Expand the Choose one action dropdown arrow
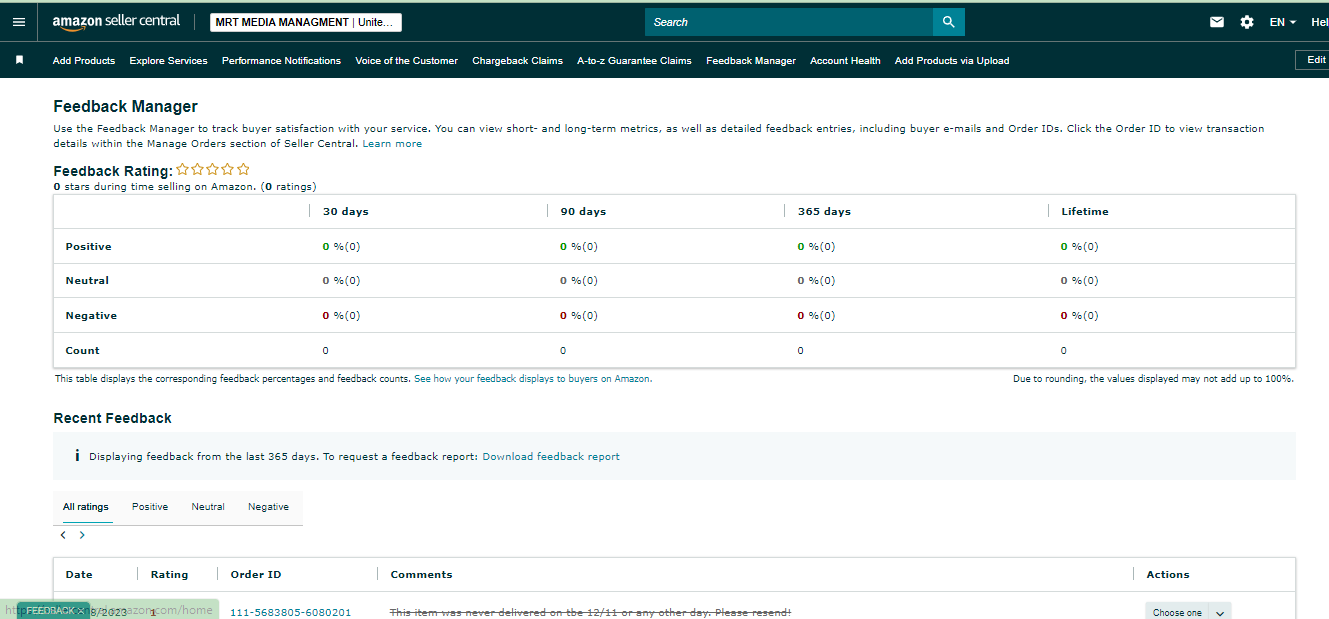1329x619 pixels. point(1220,612)
